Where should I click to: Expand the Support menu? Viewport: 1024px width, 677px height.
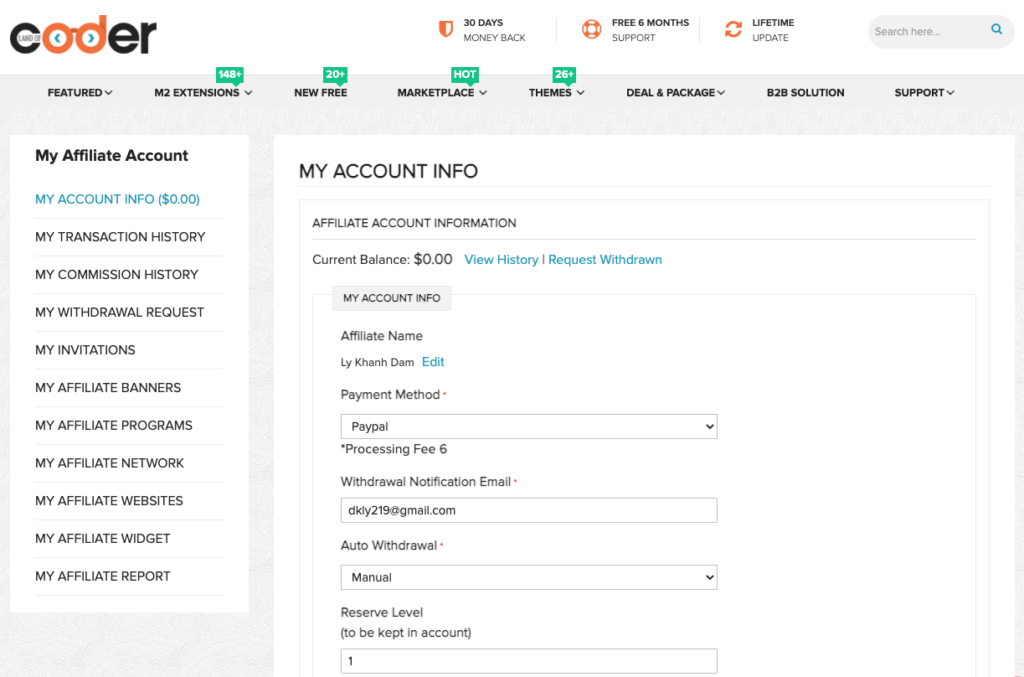[924, 93]
